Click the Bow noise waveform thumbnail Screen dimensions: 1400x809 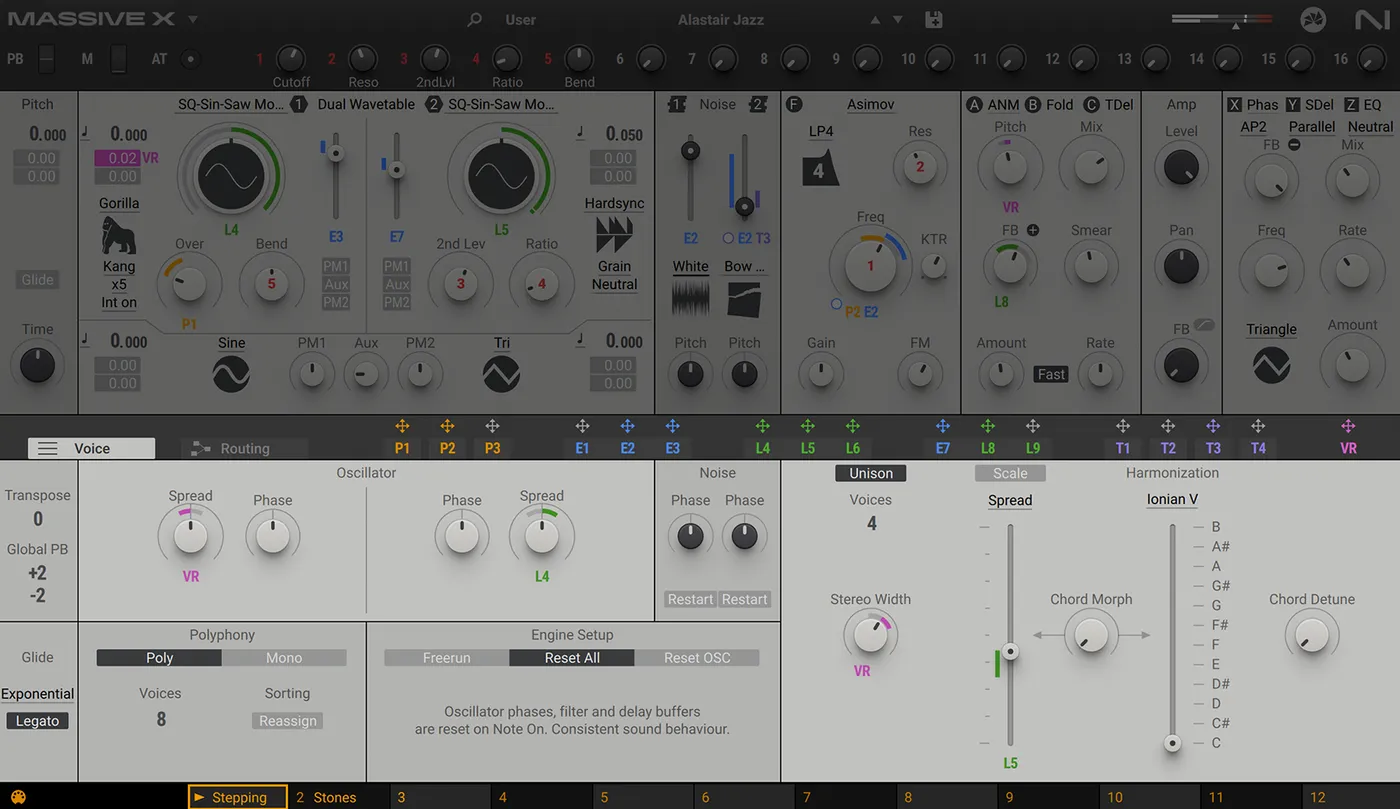[x=745, y=299]
